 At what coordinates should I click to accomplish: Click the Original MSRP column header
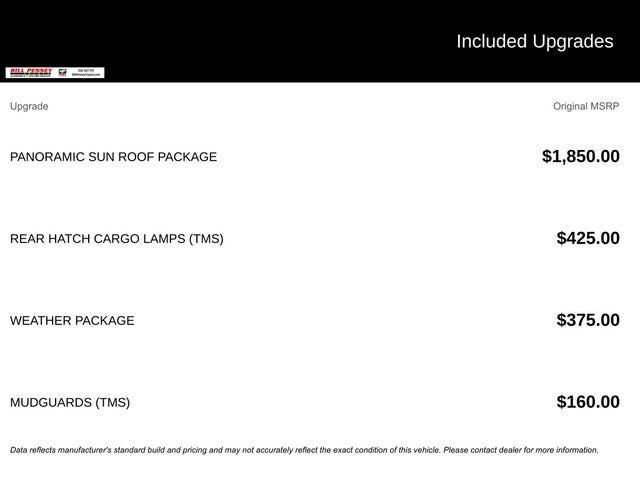click(x=586, y=106)
